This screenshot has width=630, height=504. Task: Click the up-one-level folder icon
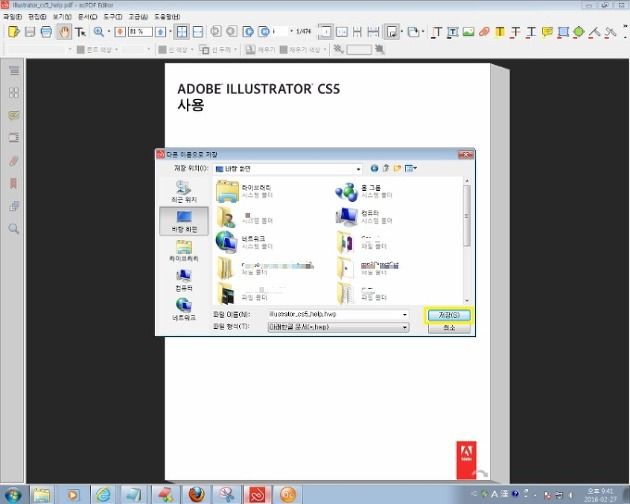click(x=386, y=168)
